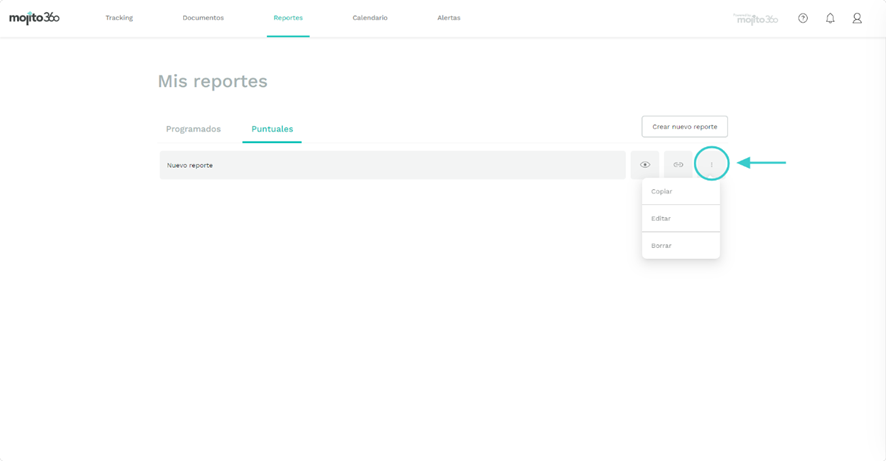Open the user profile icon
The height and width of the screenshot is (461, 886).
[857, 18]
